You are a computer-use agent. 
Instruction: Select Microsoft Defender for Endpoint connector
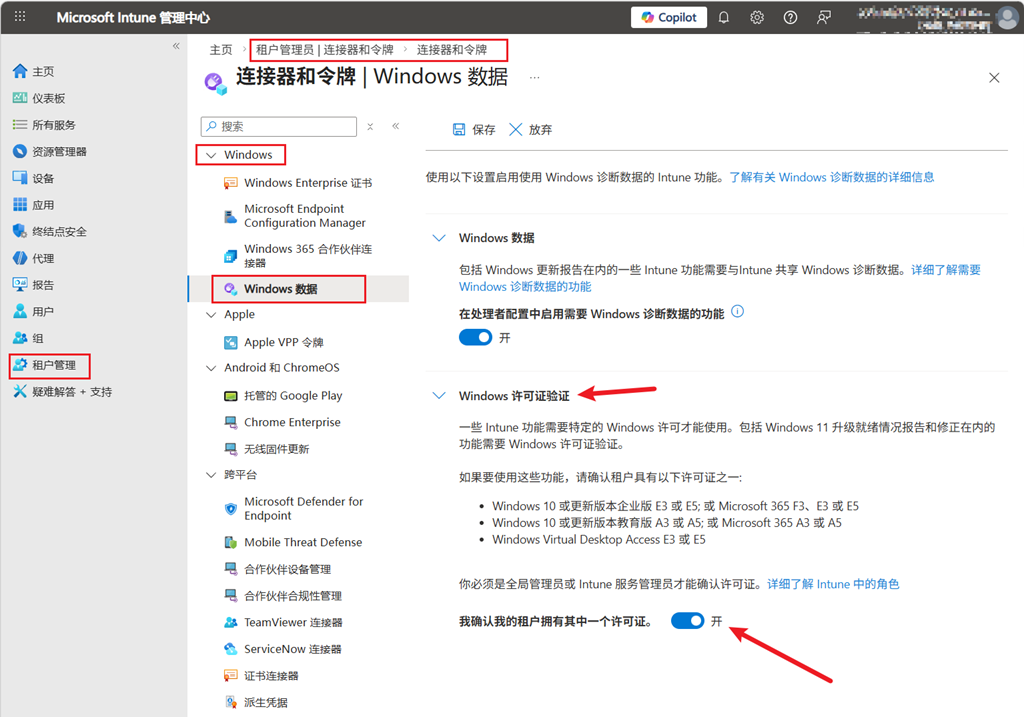[303, 509]
